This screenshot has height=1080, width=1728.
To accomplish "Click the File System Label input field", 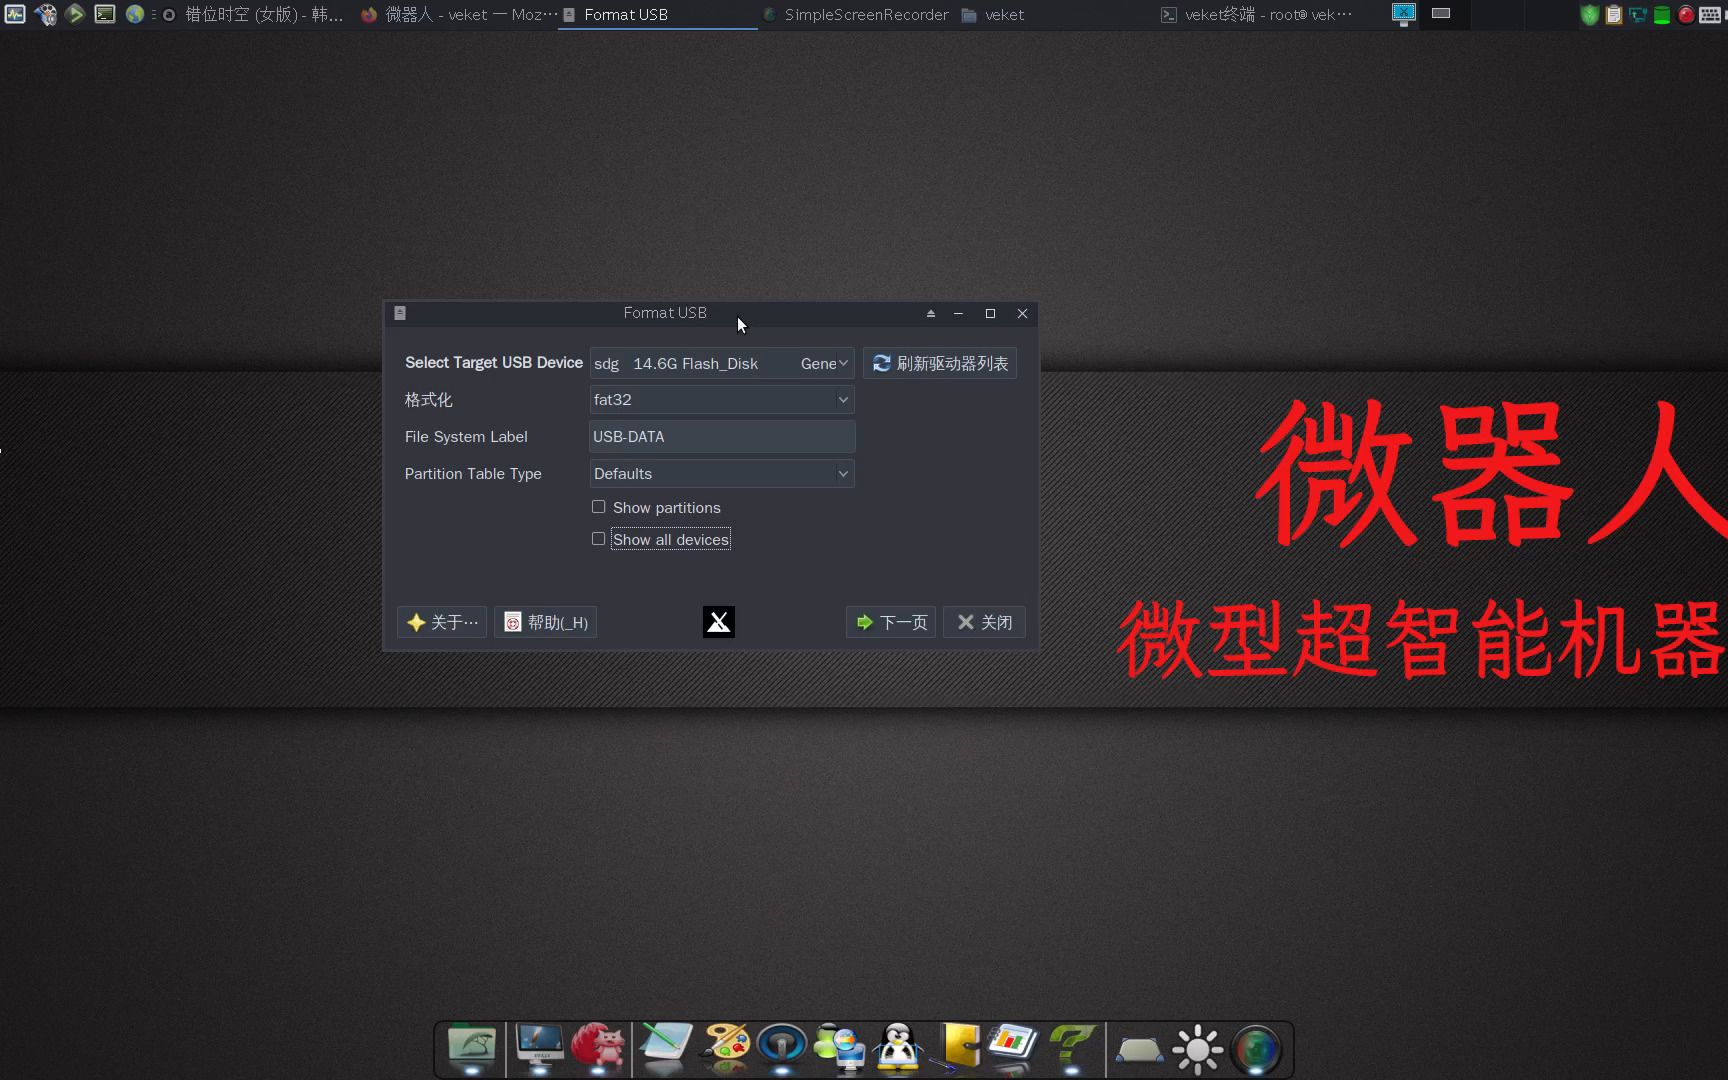I will [722, 437].
